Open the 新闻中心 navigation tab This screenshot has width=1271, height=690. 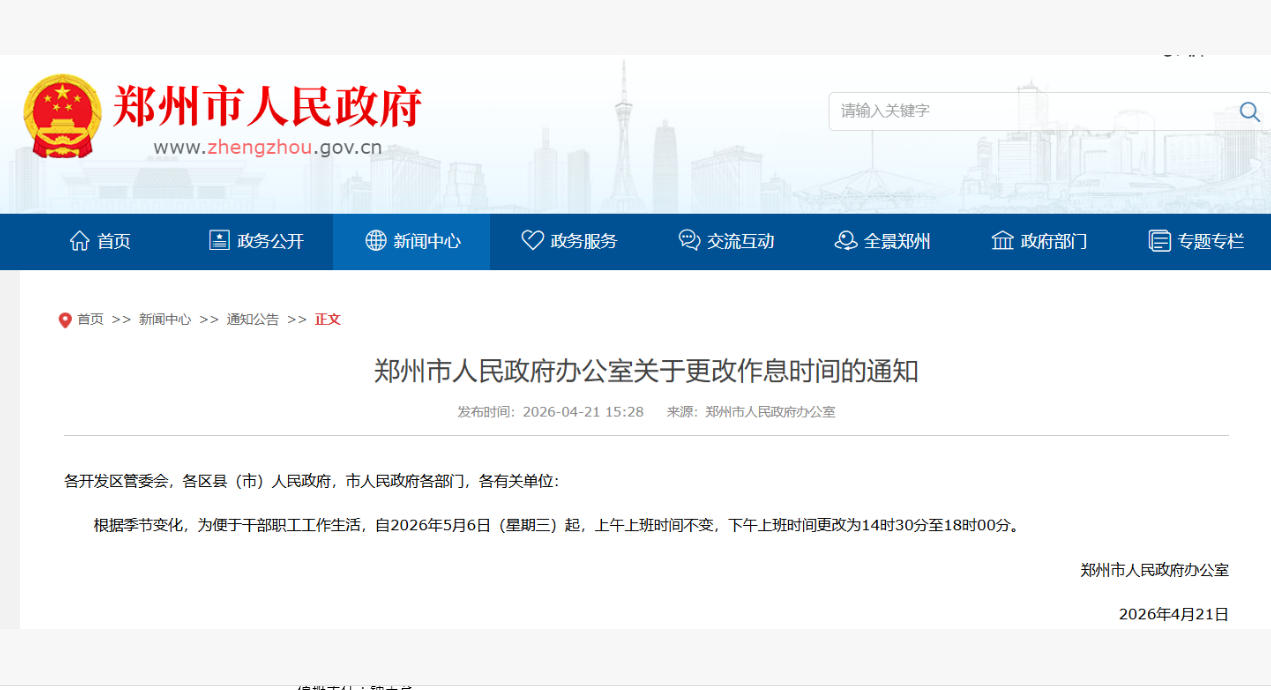(426, 241)
